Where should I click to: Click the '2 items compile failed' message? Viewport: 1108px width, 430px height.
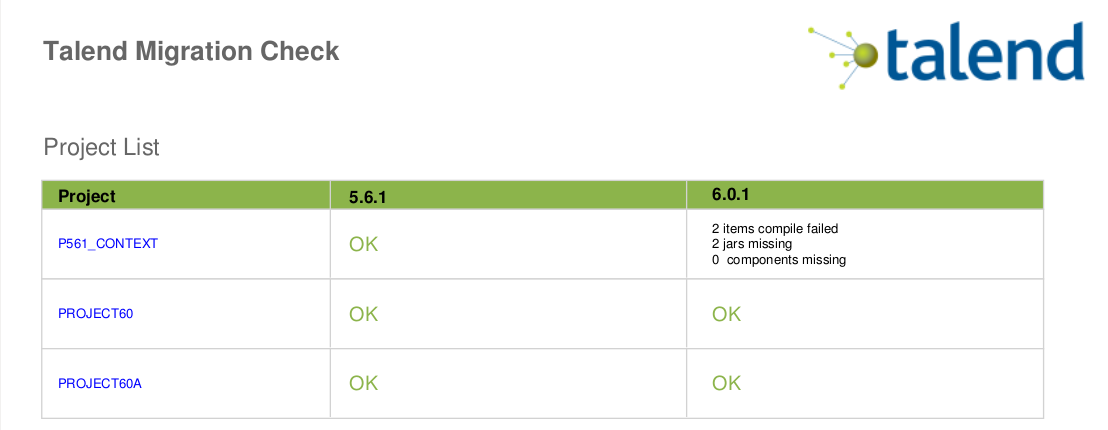tap(775, 228)
